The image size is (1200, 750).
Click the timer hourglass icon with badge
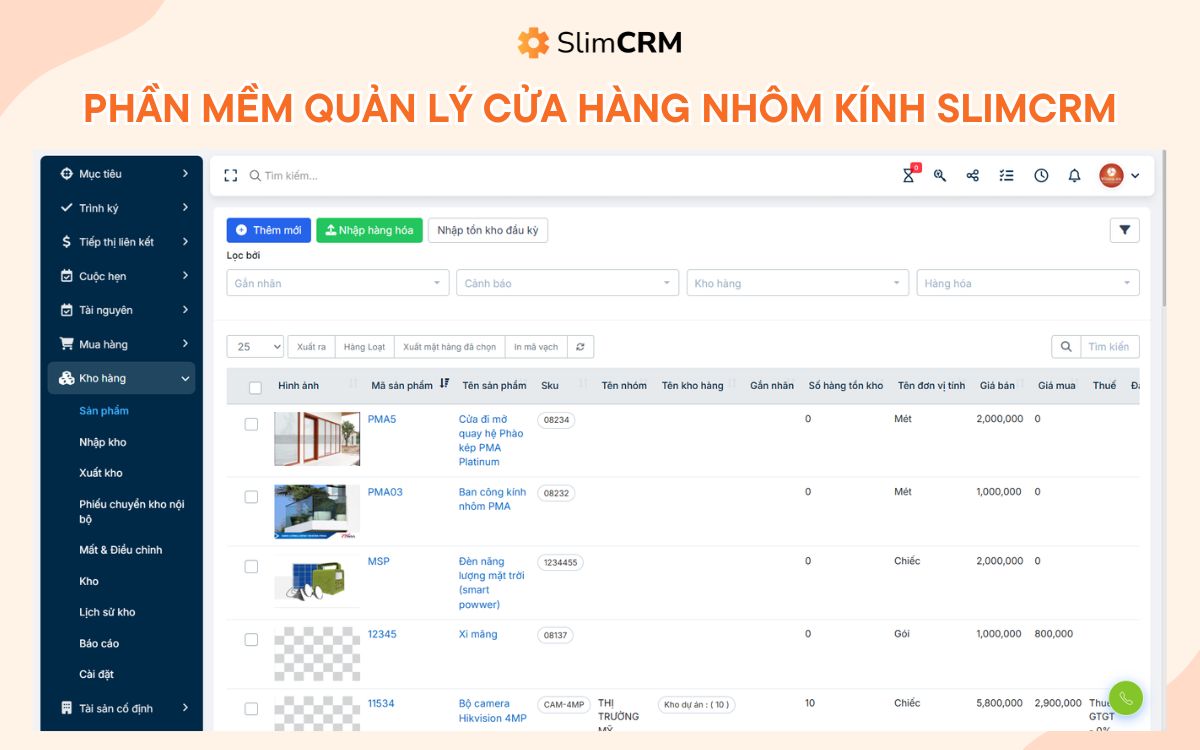tap(908, 175)
